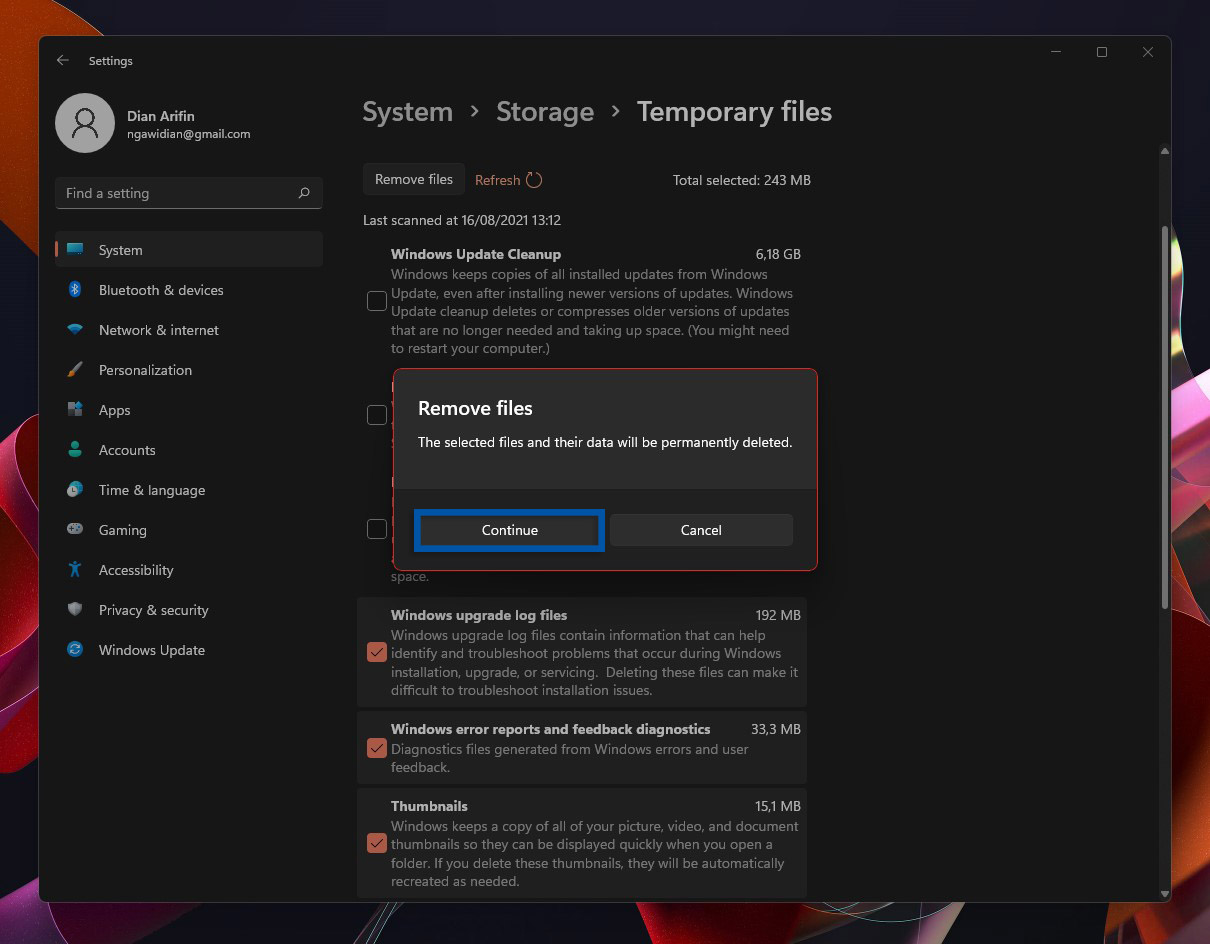Click the back arrow in Settings header

click(63, 61)
